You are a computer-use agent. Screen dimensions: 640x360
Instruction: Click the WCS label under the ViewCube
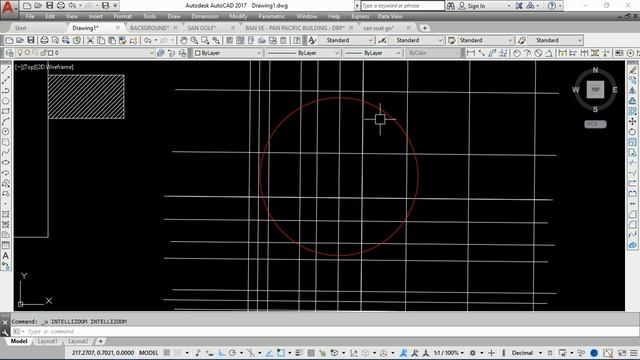tap(595, 124)
